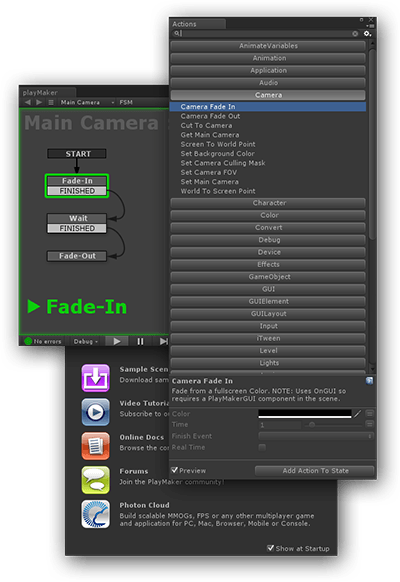Open the FSM selector dropdown
The width and height of the screenshot is (400, 582).
pyautogui.click(x=126, y=102)
